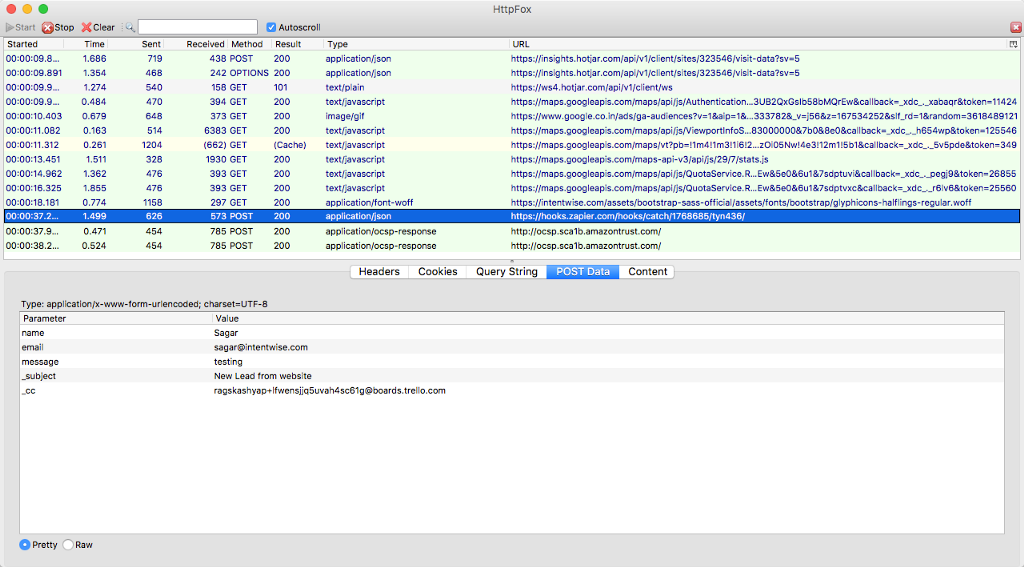Click the value testing
Viewport: 1024px width, 567px height.
(x=228, y=362)
